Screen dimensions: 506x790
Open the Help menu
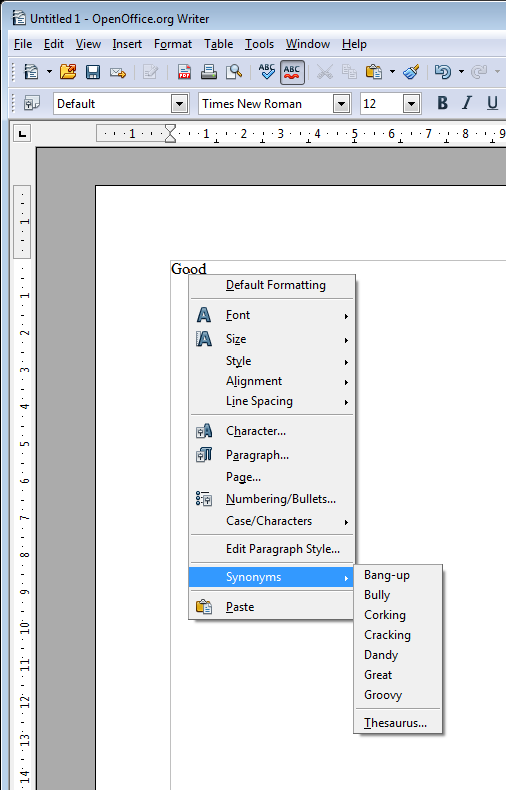pos(354,44)
